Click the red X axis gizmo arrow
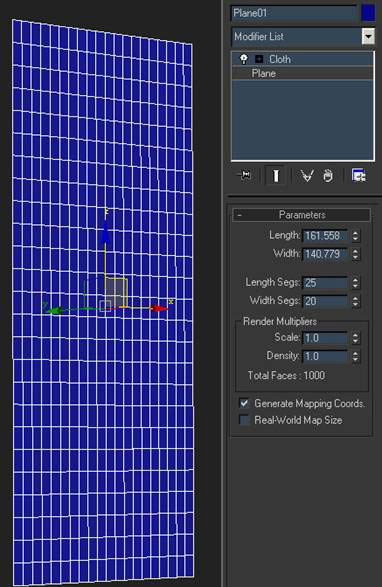382x587 pixels. (x=159, y=308)
